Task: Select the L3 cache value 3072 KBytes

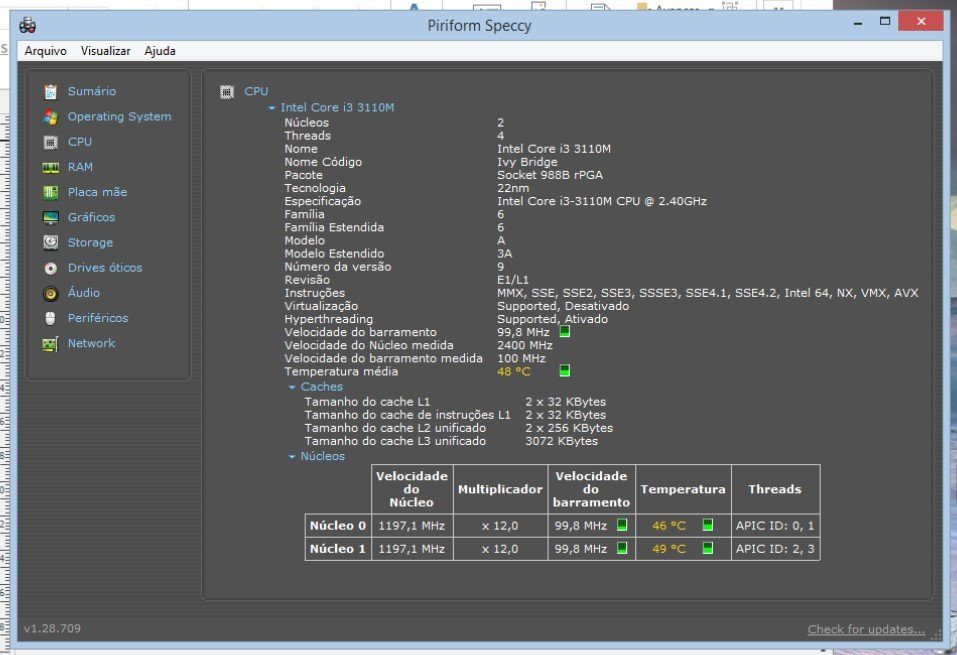Action: pyautogui.click(x=562, y=441)
